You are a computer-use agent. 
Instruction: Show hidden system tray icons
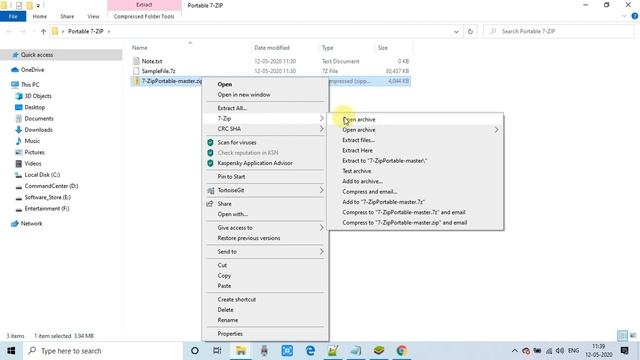pyautogui.click(x=515, y=351)
